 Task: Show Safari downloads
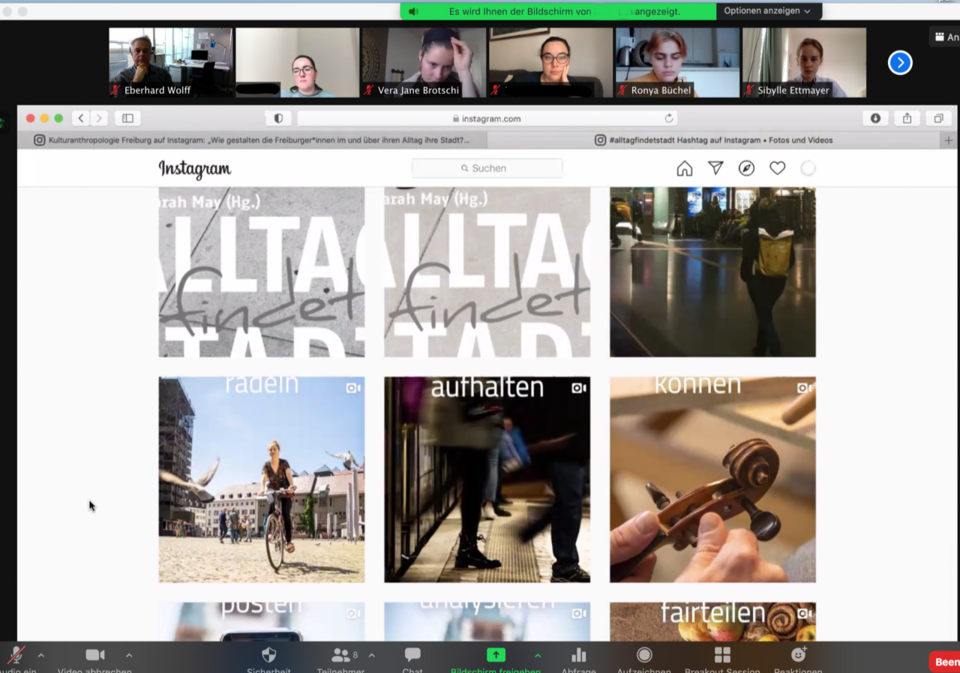(x=876, y=118)
